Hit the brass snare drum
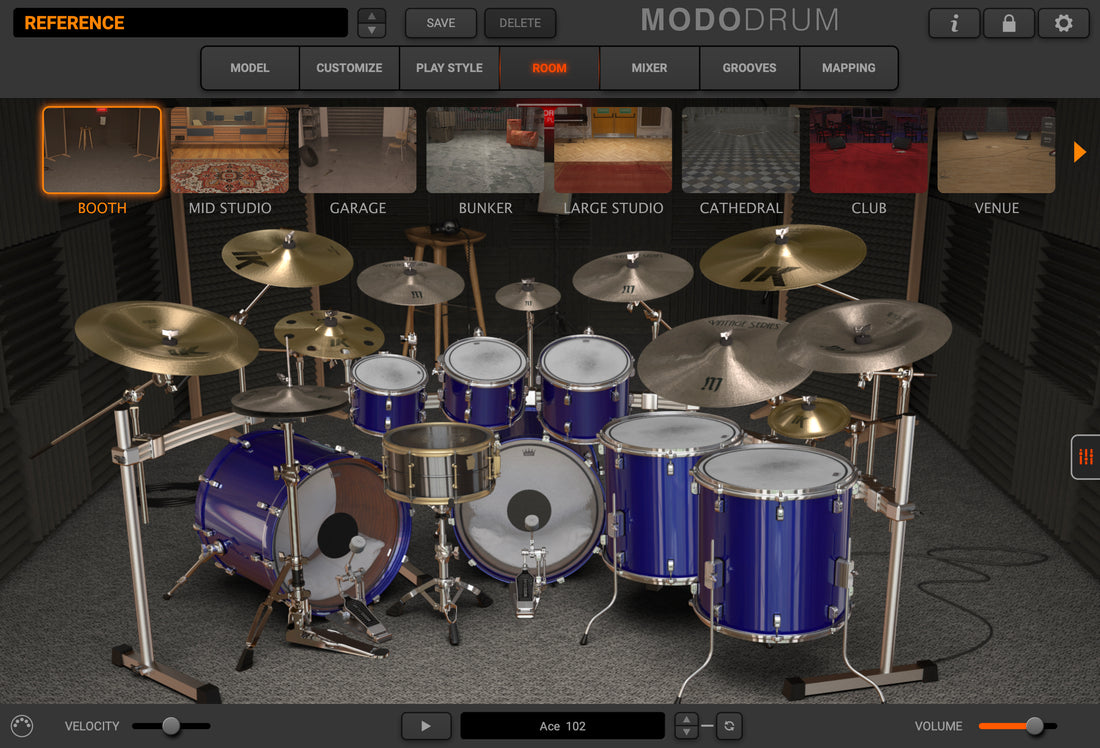 point(440,462)
